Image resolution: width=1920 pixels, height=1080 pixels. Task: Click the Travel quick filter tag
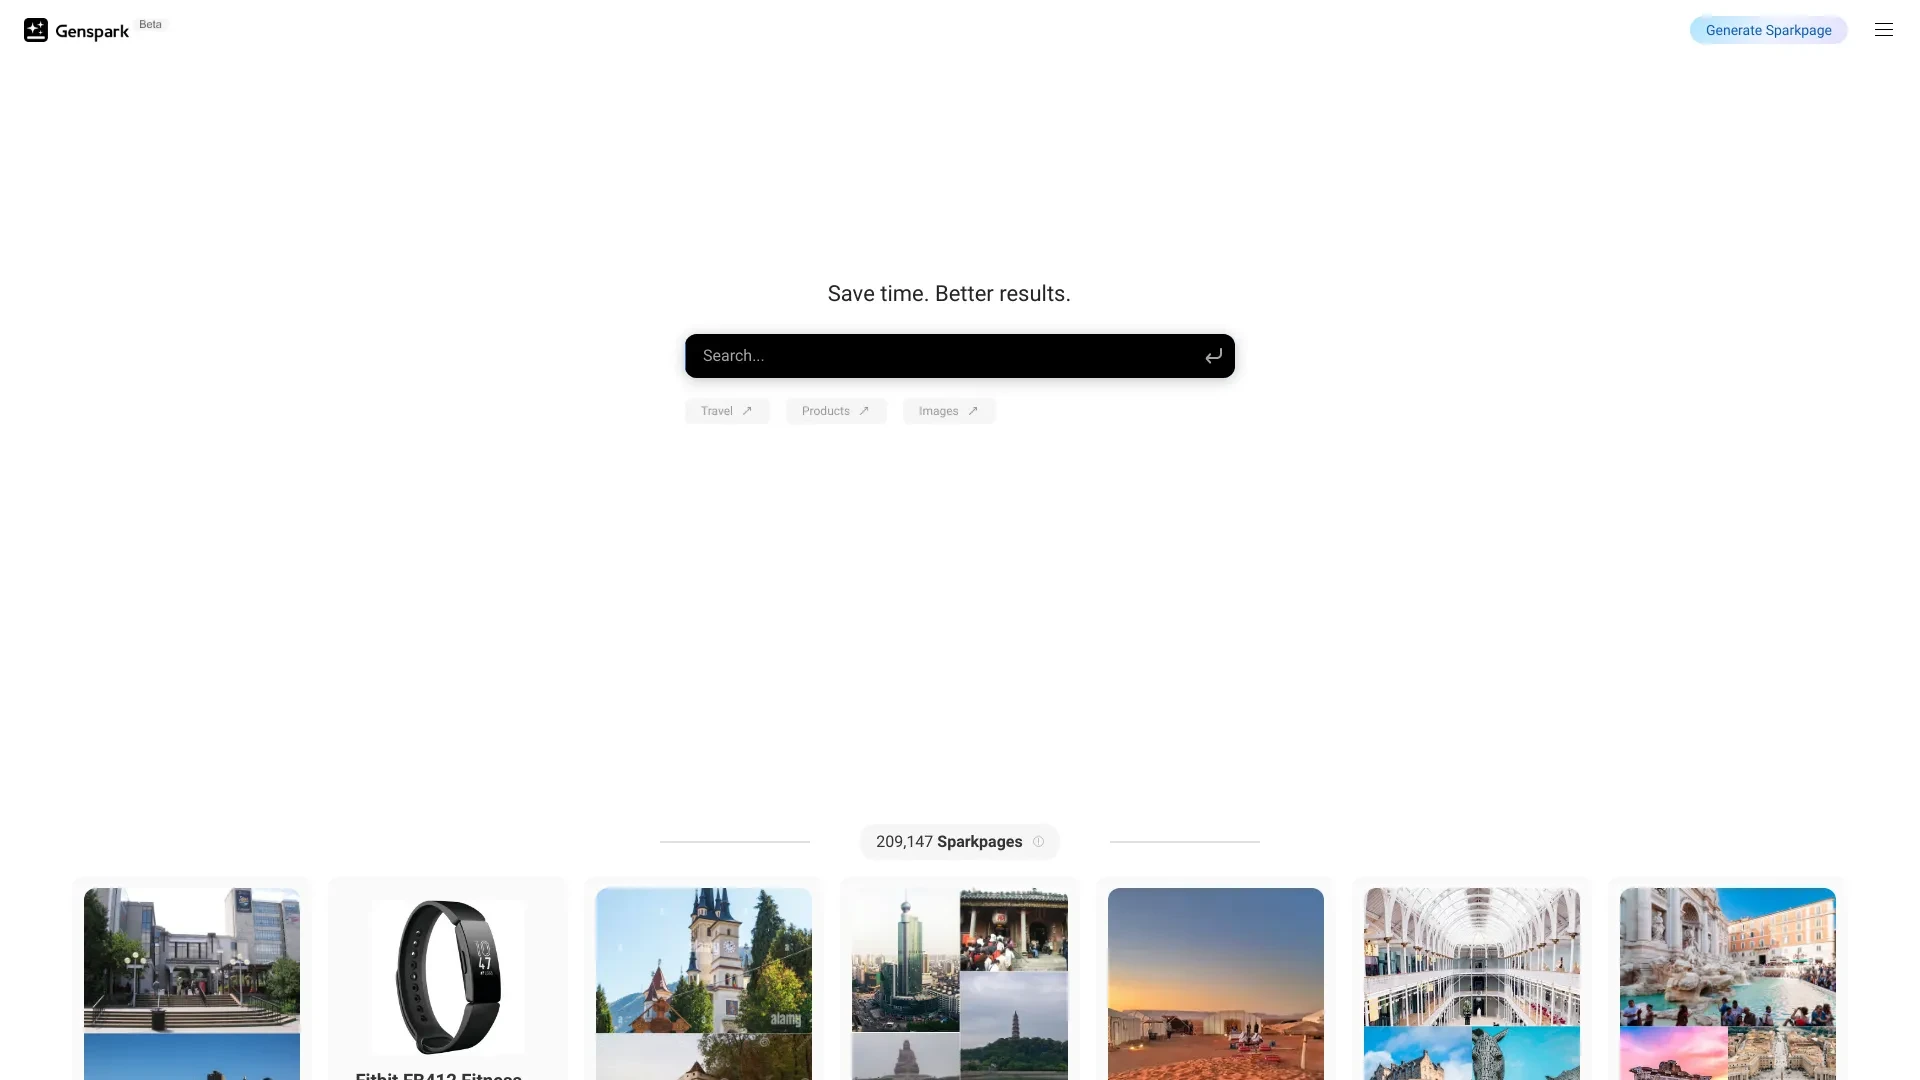[x=727, y=410]
